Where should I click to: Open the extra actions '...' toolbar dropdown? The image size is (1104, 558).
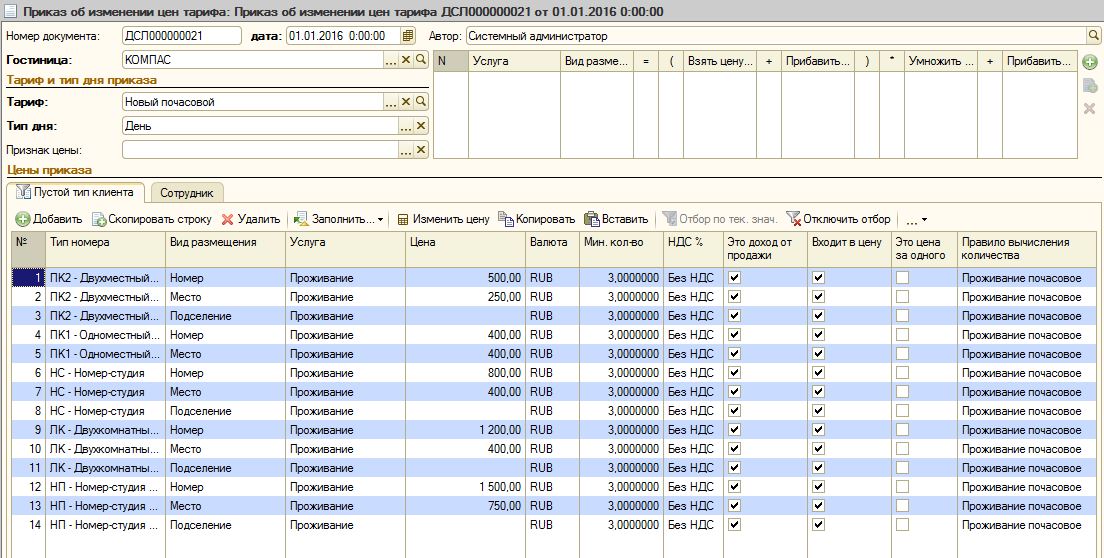(916, 220)
